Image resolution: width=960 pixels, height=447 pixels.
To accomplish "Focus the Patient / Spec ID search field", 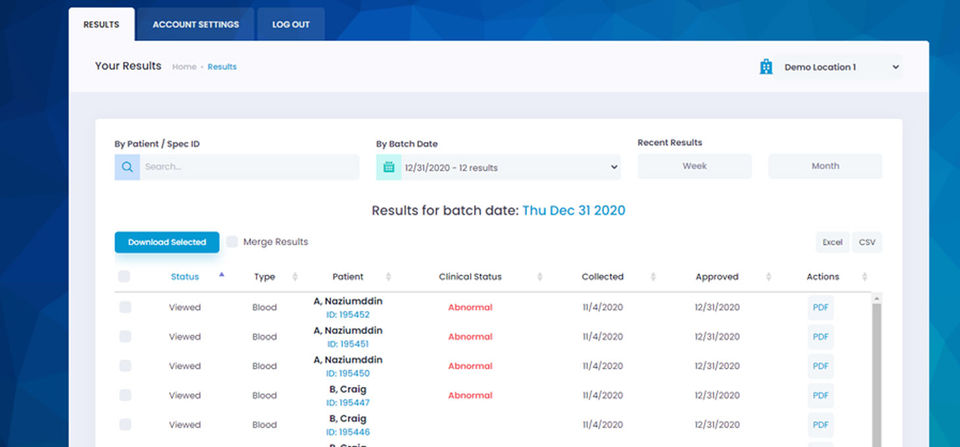I will tap(249, 167).
